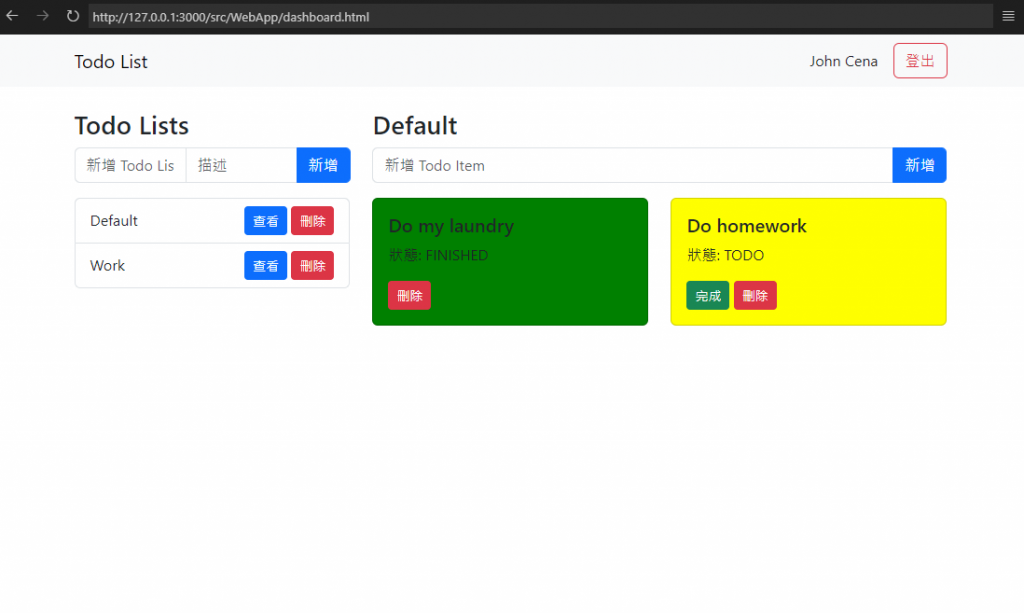Click the Todo List navbar brand
Screen dimensions: 1024x613
(111, 61)
